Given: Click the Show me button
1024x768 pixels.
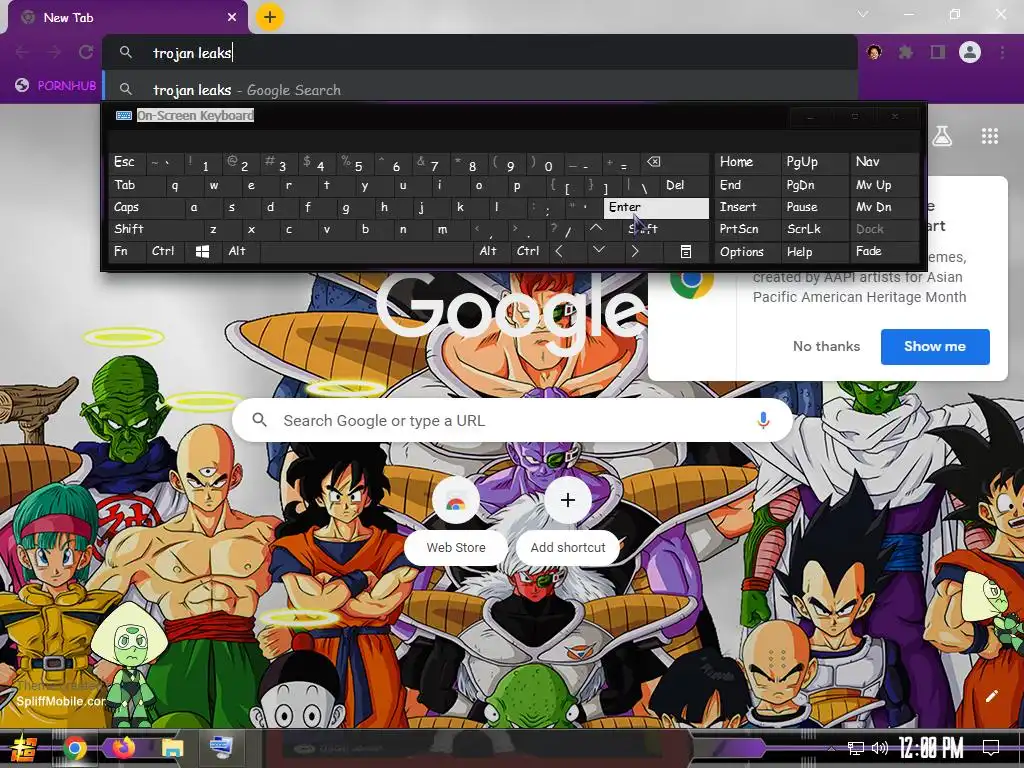Looking at the screenshot, I should tap(935, 346).
